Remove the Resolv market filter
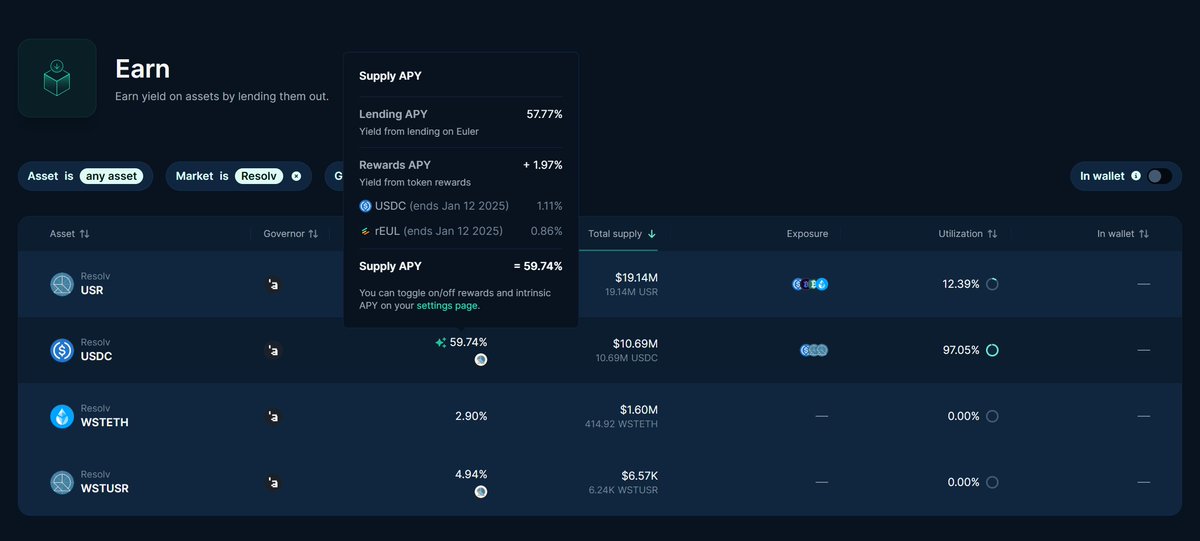Screen dimensions: 1200x541 click(296, 176)
